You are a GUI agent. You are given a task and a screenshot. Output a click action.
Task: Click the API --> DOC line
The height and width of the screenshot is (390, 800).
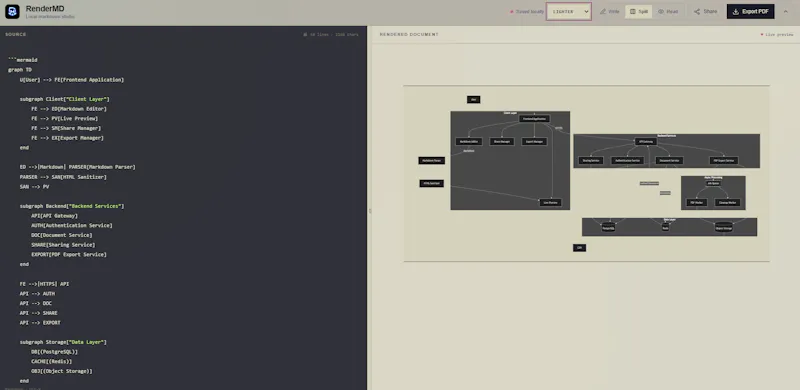[x=36, y=303]
